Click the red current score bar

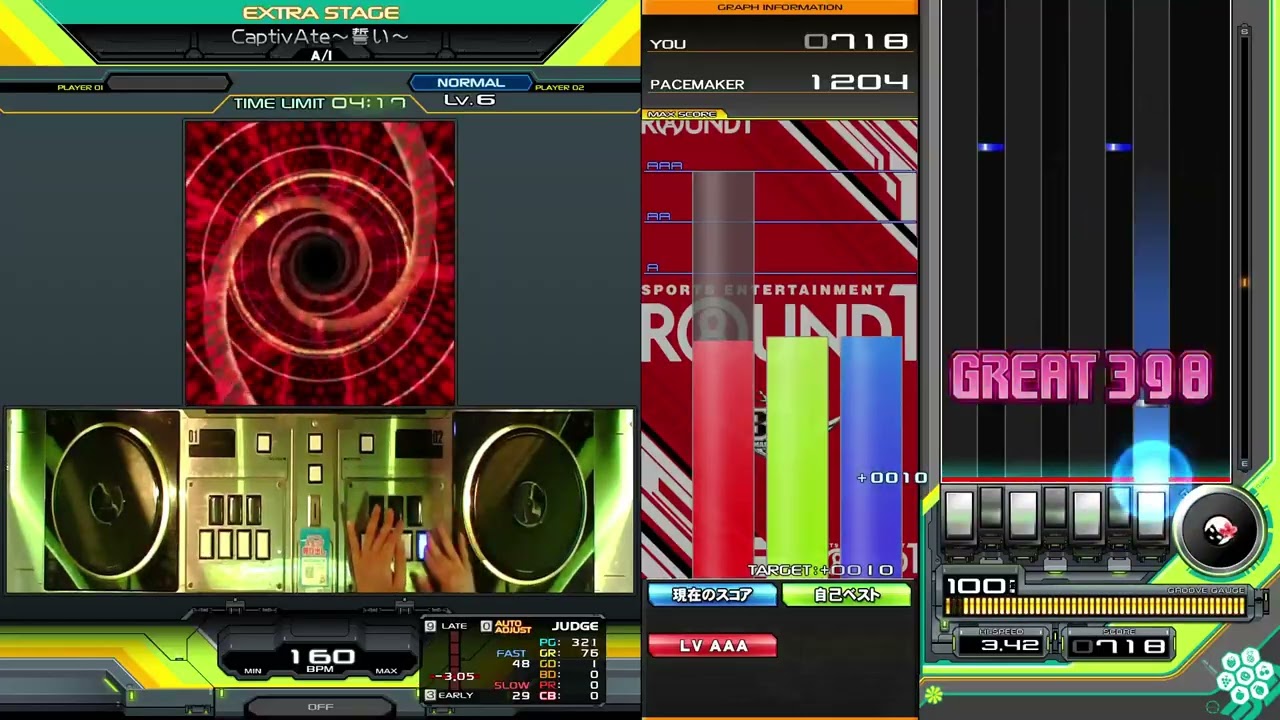pyautogui.click(x=722, y=460)
